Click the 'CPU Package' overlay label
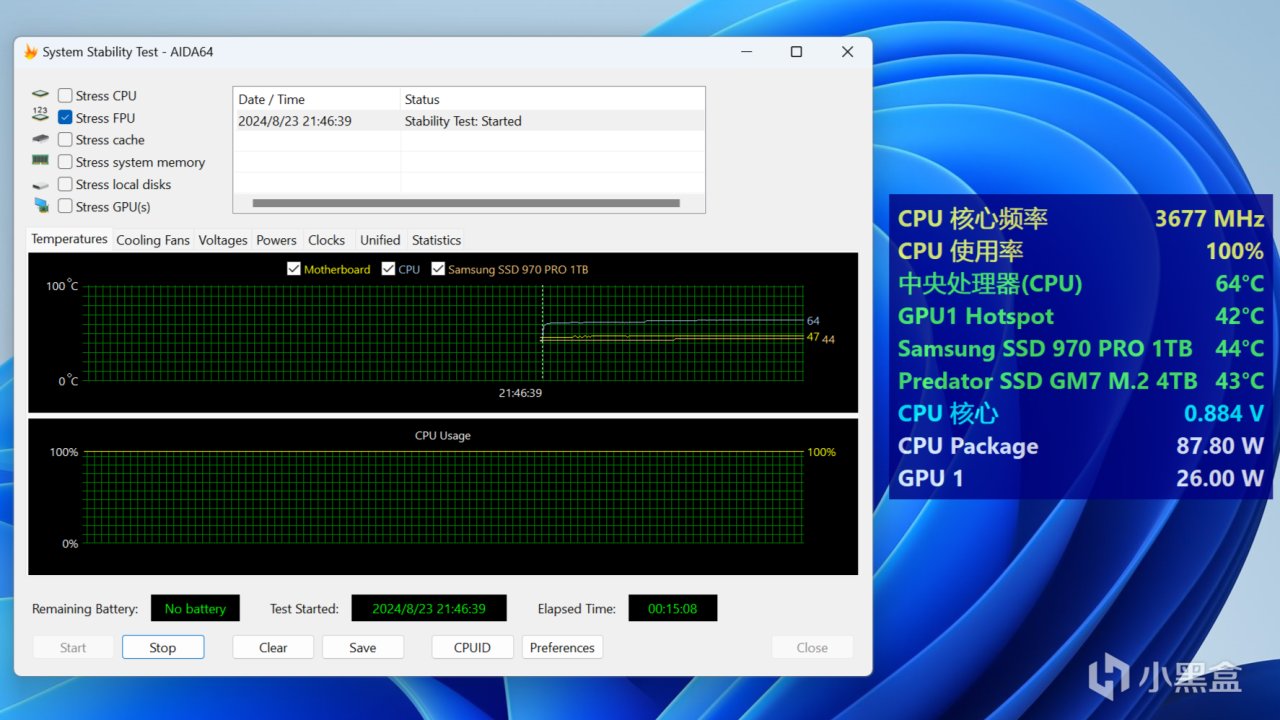 click(968, 446)
